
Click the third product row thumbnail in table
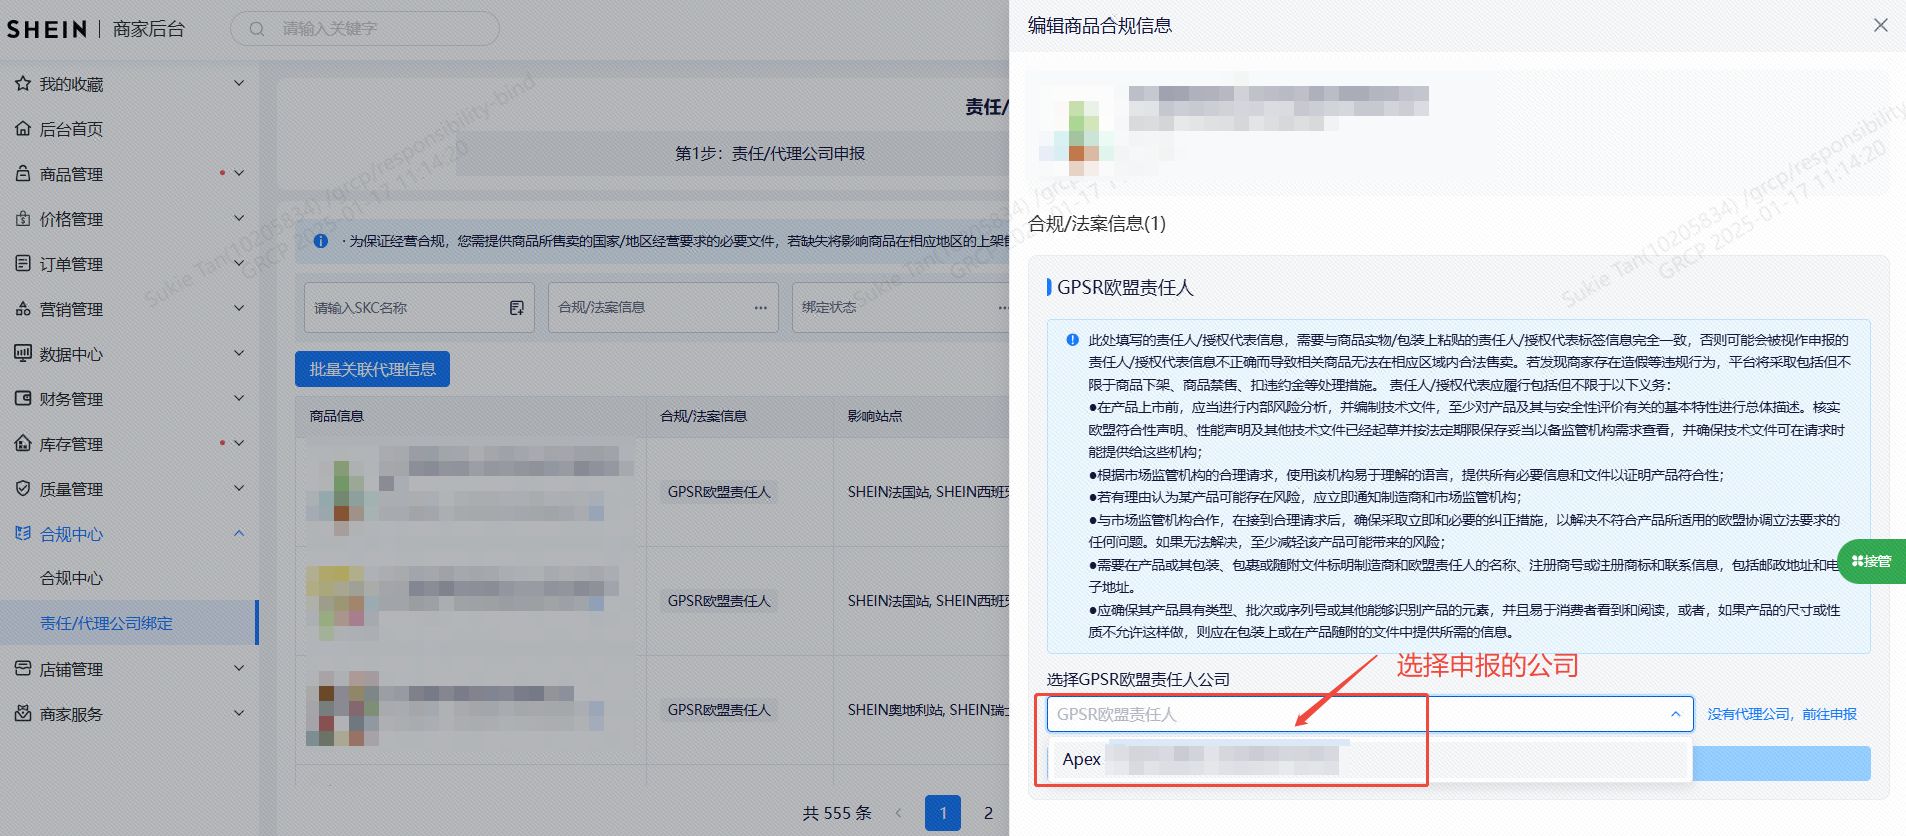[341, 709]
